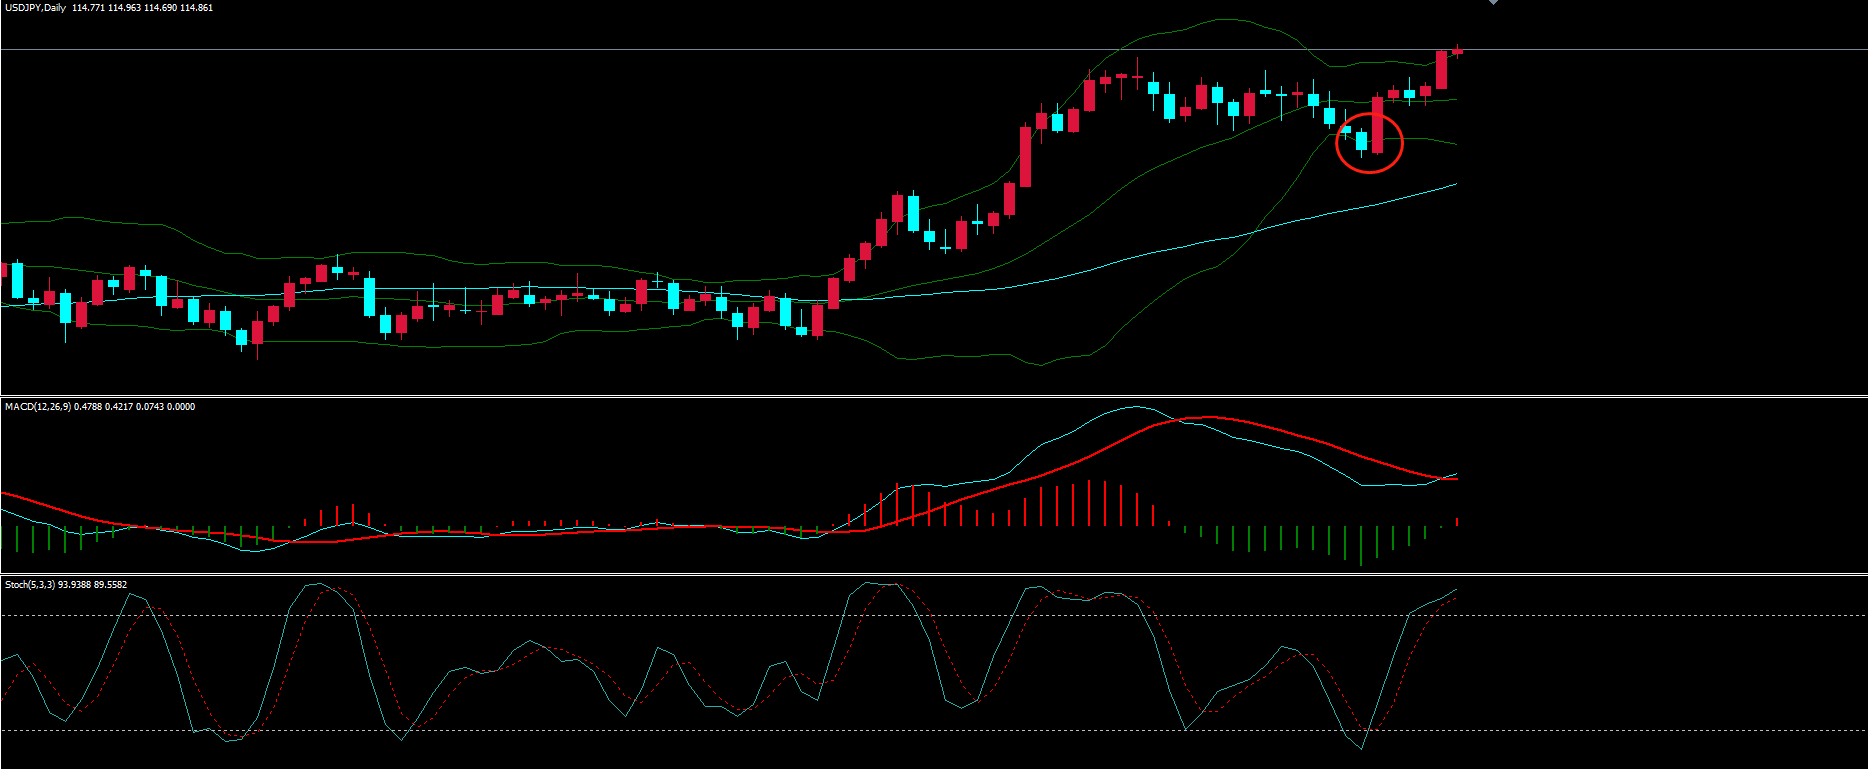This screenshot has height=770, width=1868.
Task: Click the chart shift triangle marker at top
Action: [x=1493, y=3]
